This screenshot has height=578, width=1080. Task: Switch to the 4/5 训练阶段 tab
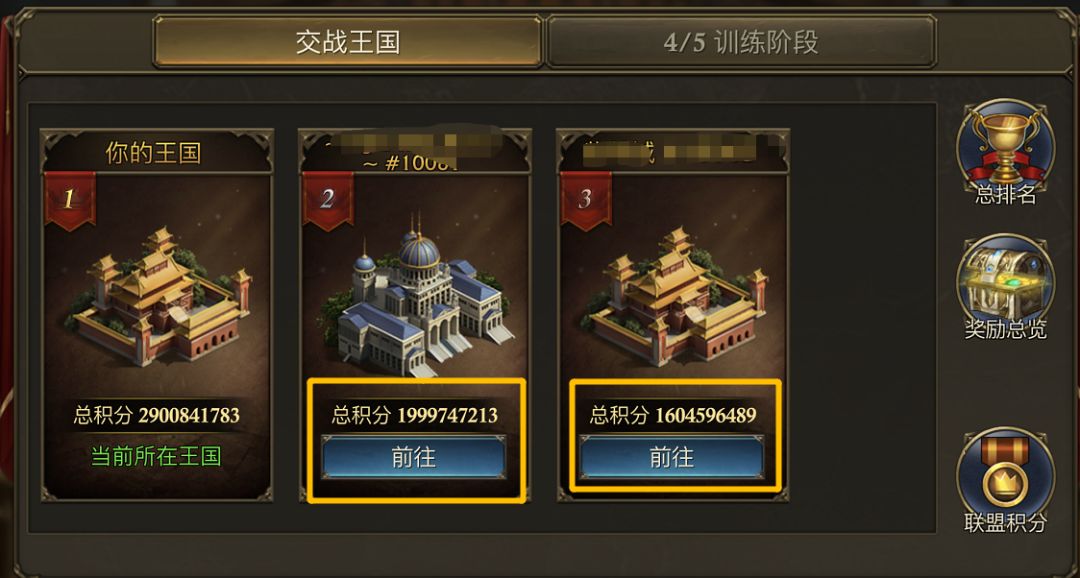pyautogui.click(x=741, y=42)
